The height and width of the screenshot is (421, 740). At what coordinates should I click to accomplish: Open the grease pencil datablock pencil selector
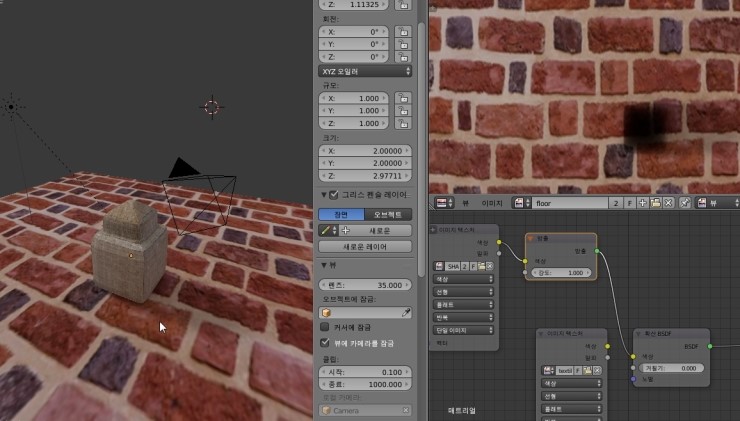click(328, 230)
